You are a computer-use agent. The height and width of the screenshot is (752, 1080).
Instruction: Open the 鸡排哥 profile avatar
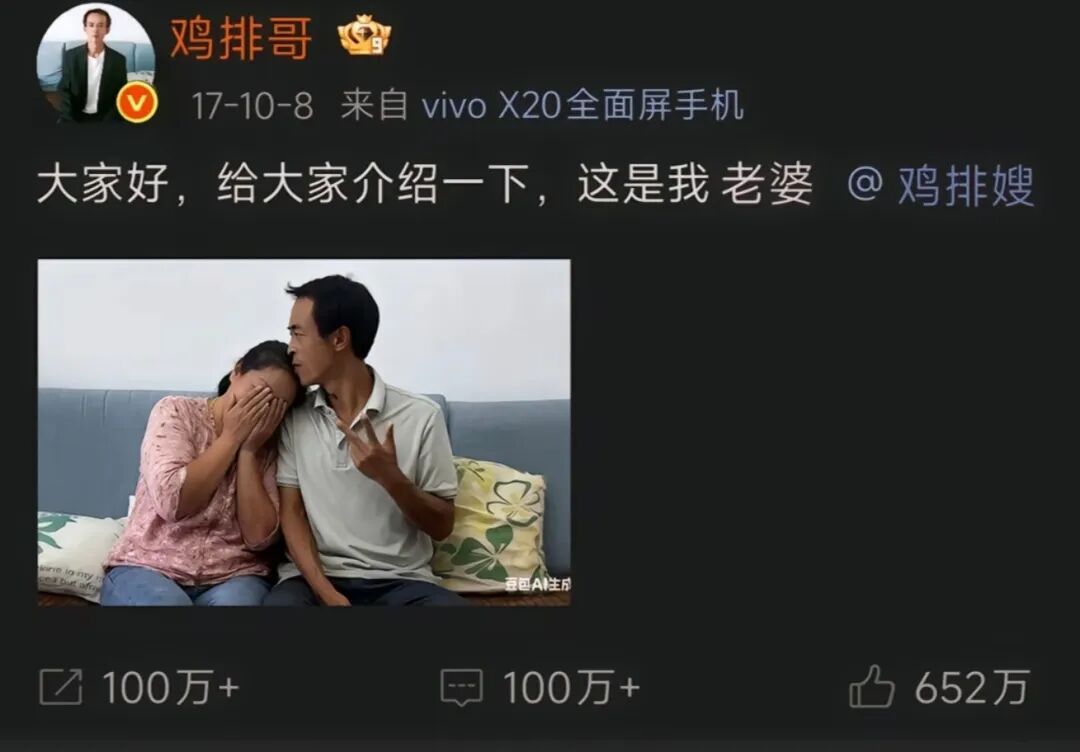click(x=96, y=63)
